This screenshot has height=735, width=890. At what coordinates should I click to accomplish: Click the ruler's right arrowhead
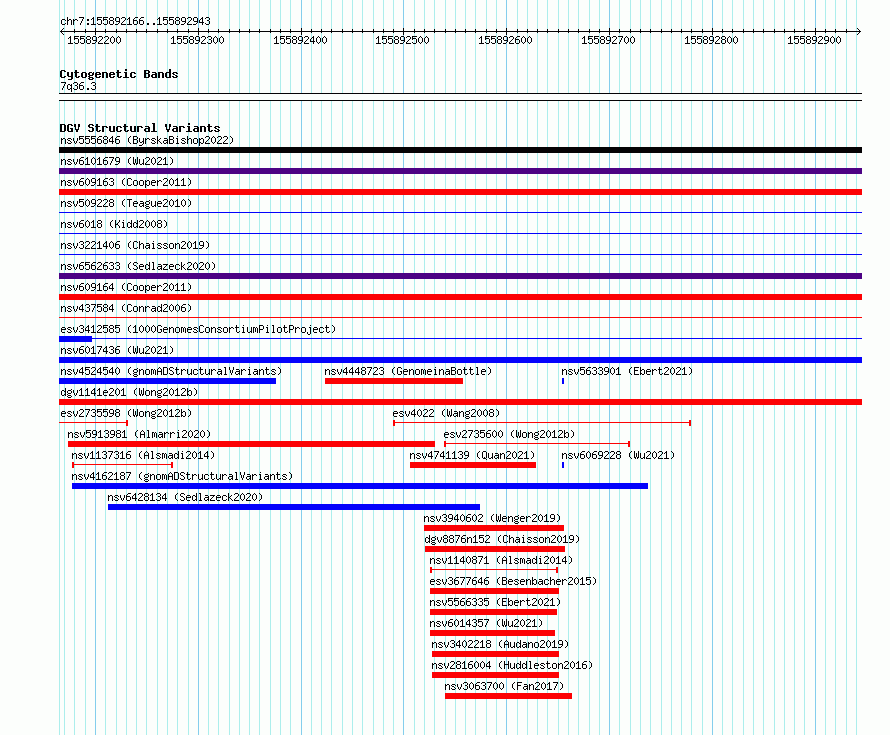coord(859,32)
